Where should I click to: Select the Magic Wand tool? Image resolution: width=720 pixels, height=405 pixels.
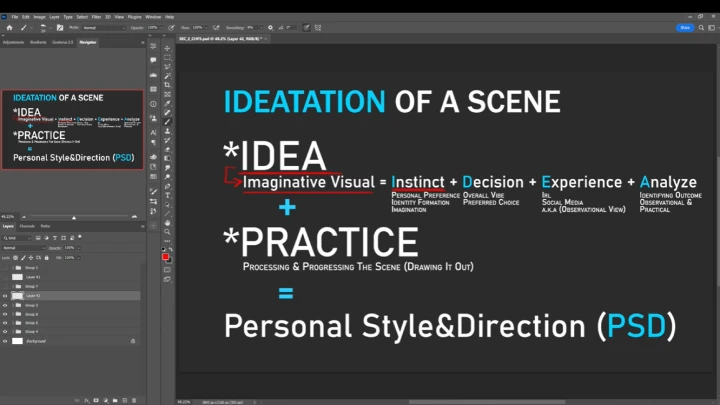tap(167, 76)
